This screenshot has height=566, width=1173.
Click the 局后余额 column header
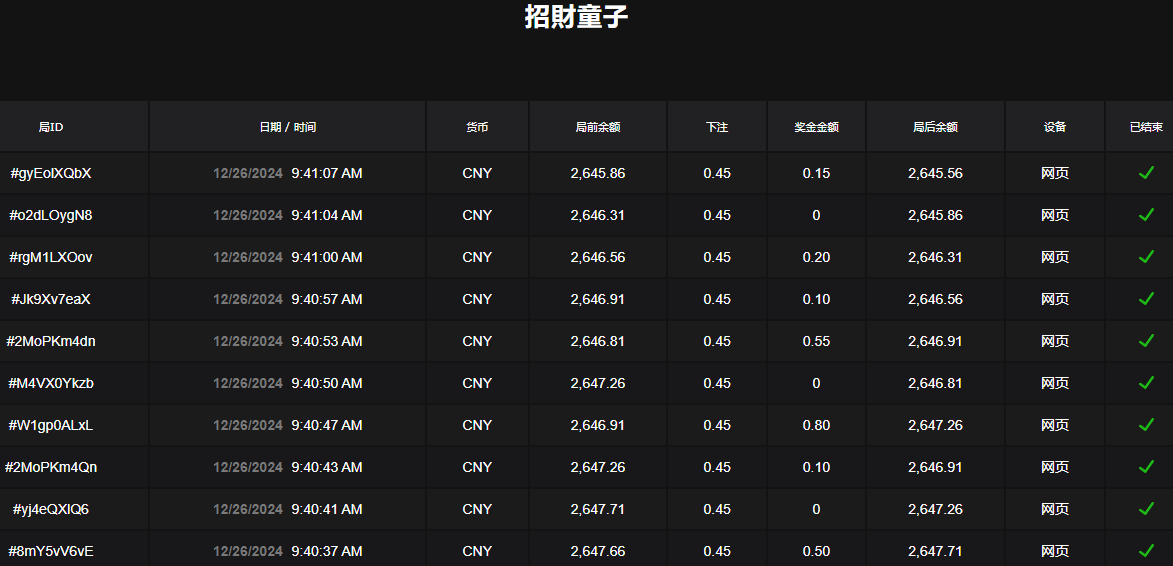(935, 127)
